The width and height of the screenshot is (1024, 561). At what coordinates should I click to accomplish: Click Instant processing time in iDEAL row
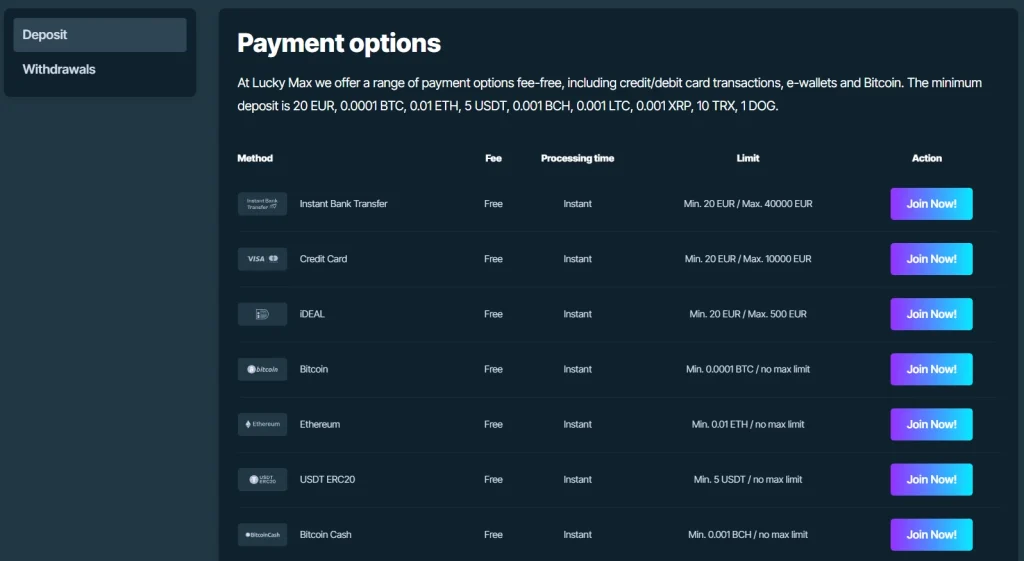(x=577, y=314)
